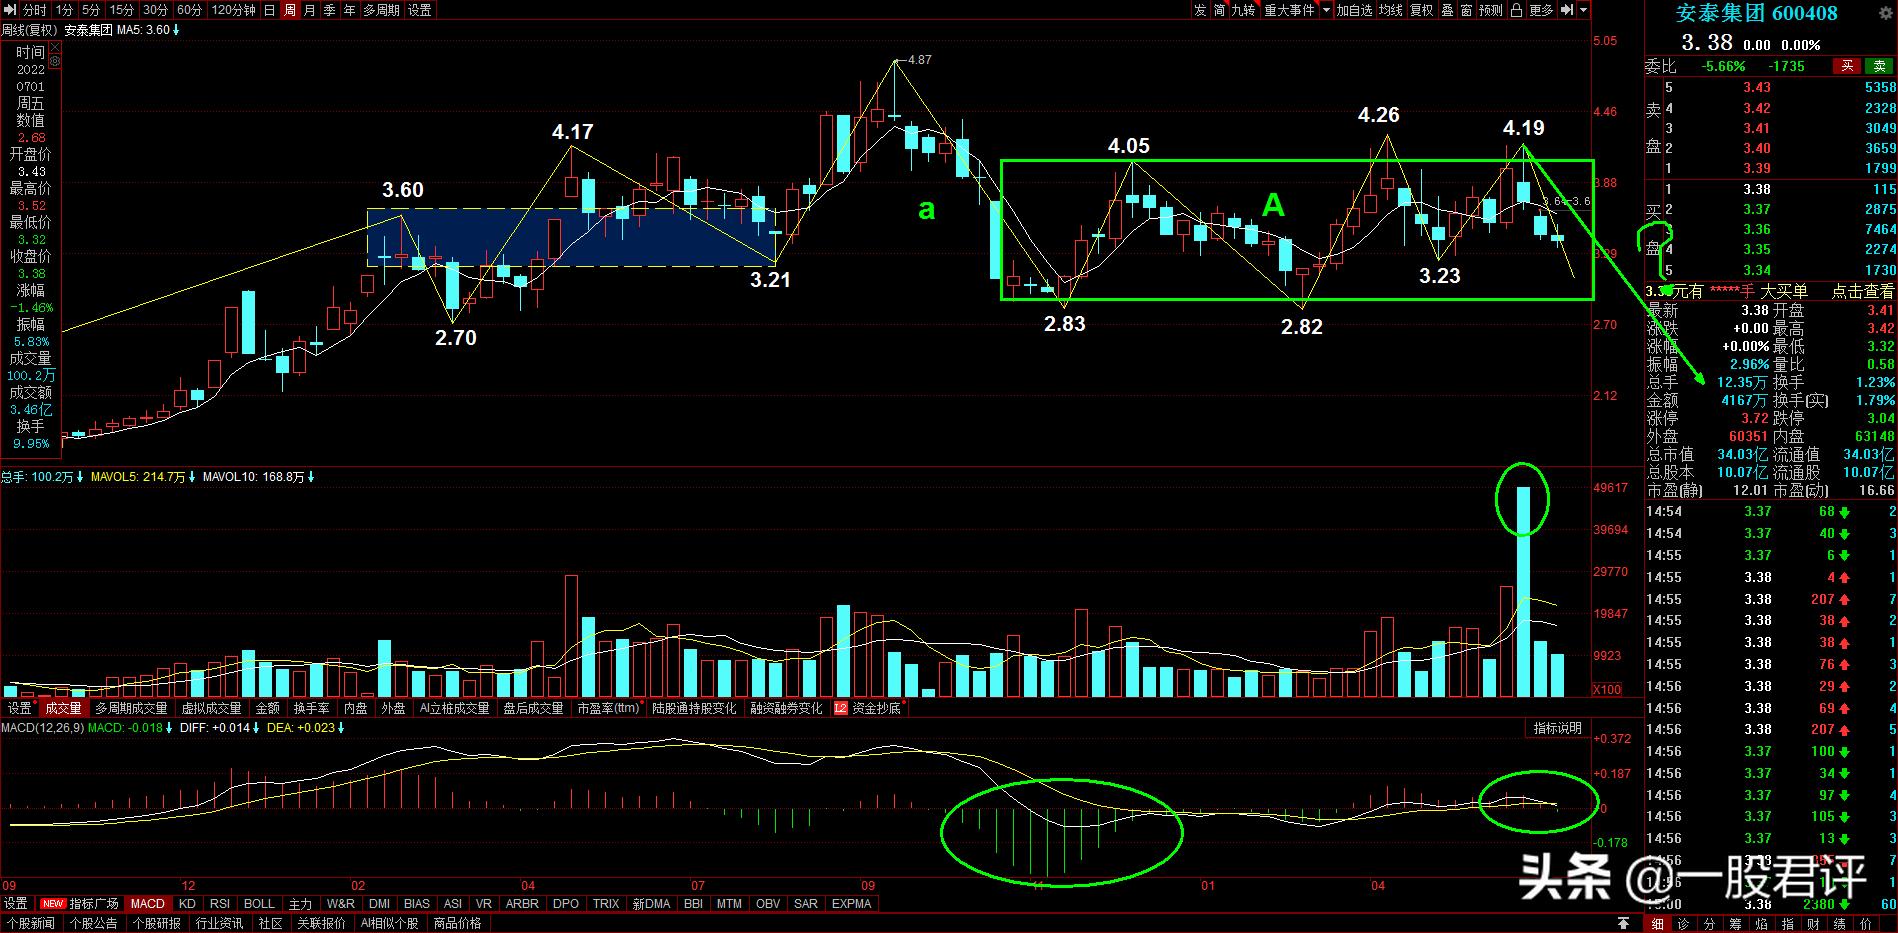Select the 月 monthly period
The width and height of the screenshot is (1898, 933).
tap(310, 10)
